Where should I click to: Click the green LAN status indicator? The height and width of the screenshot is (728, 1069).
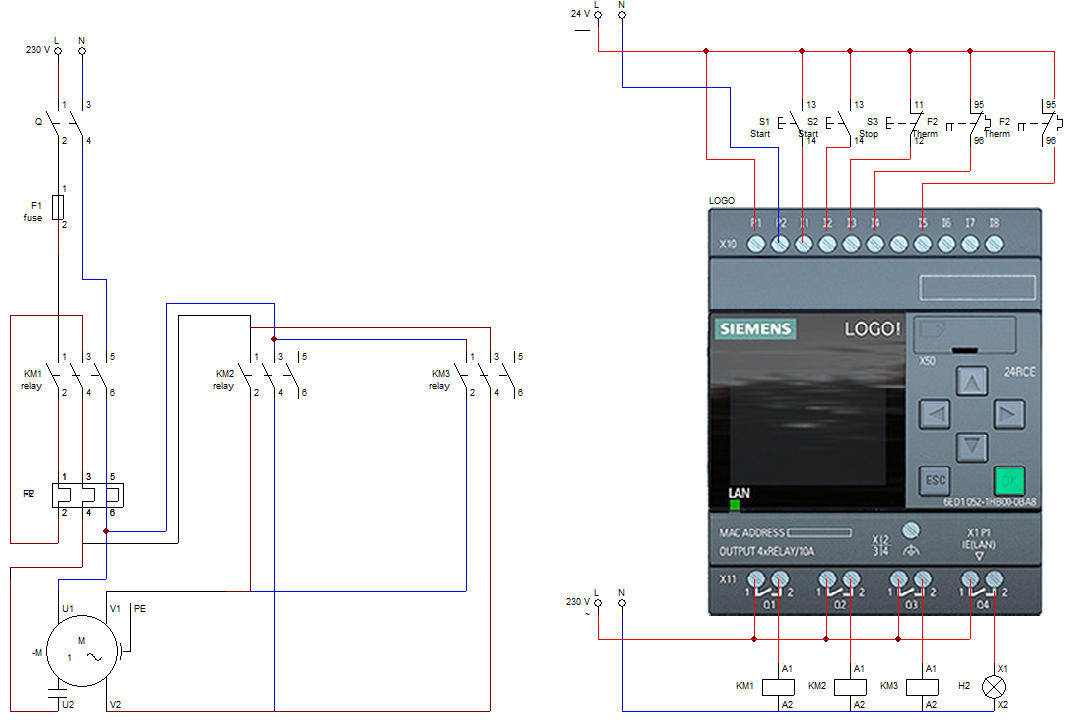(734, 505)
